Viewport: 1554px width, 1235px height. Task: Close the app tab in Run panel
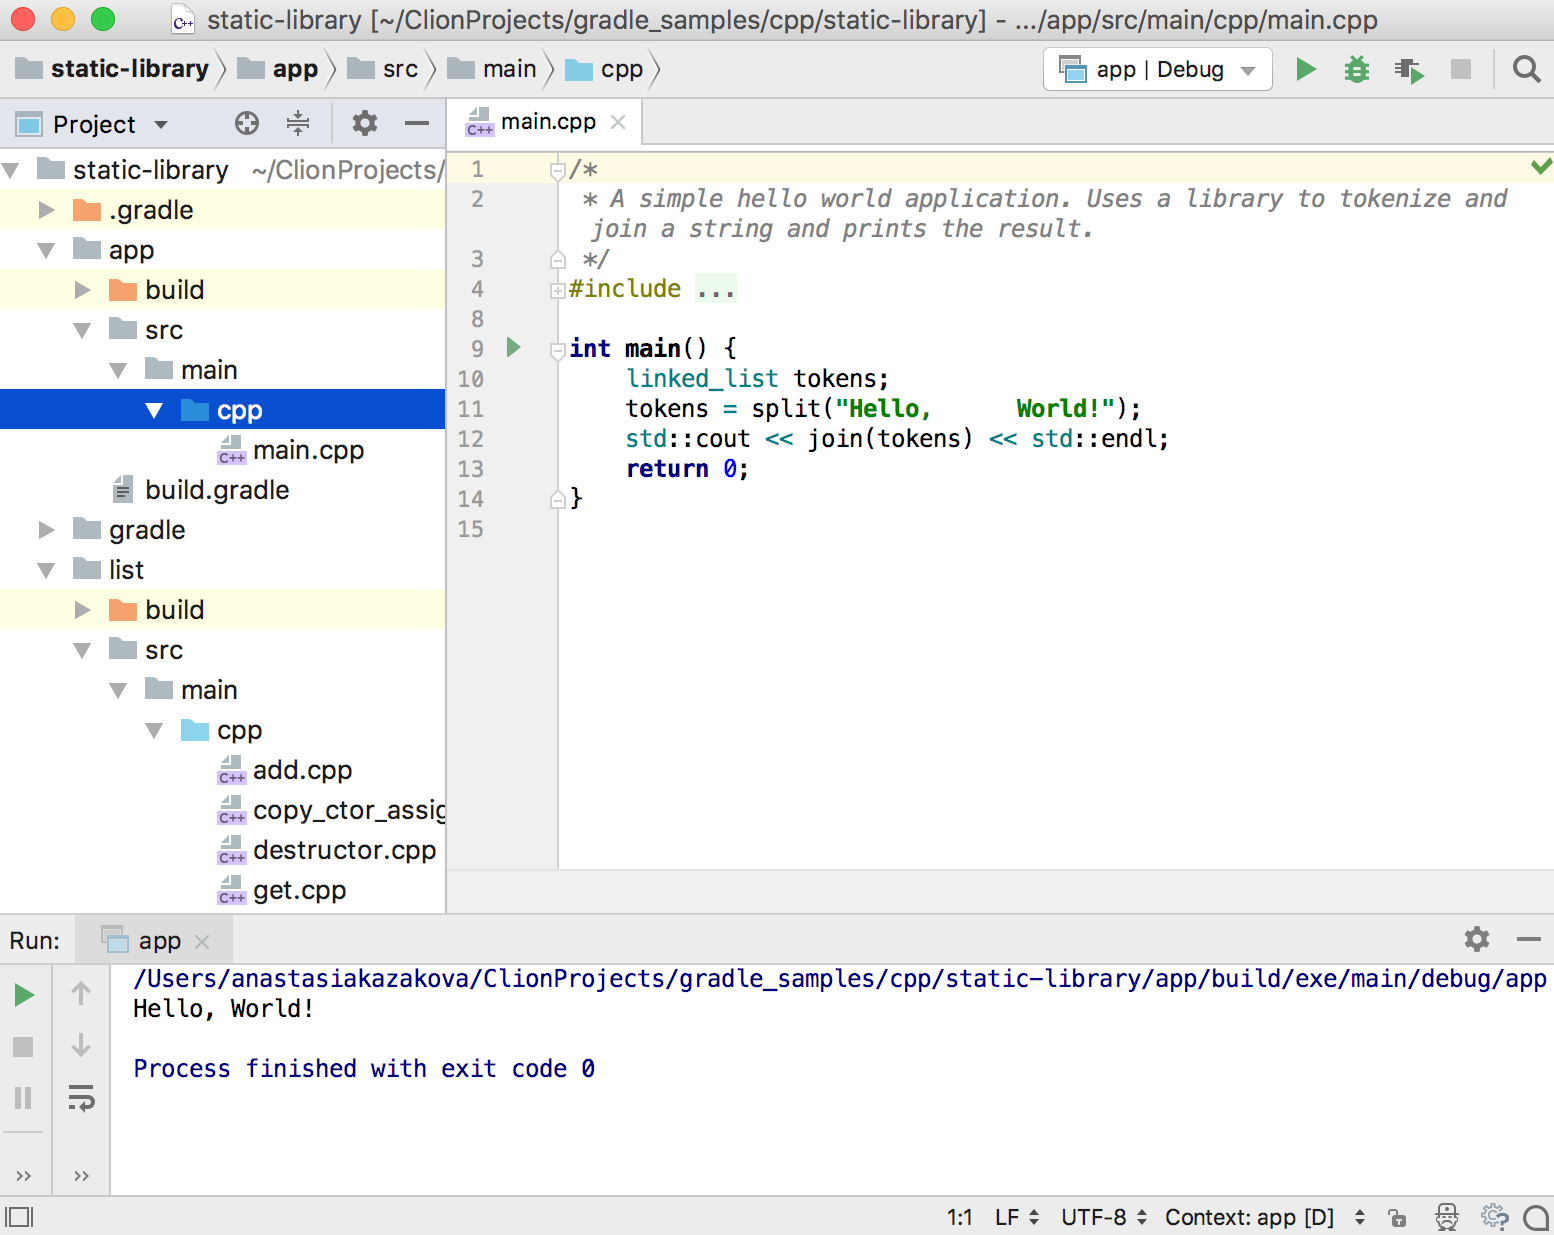coord(202,942)
